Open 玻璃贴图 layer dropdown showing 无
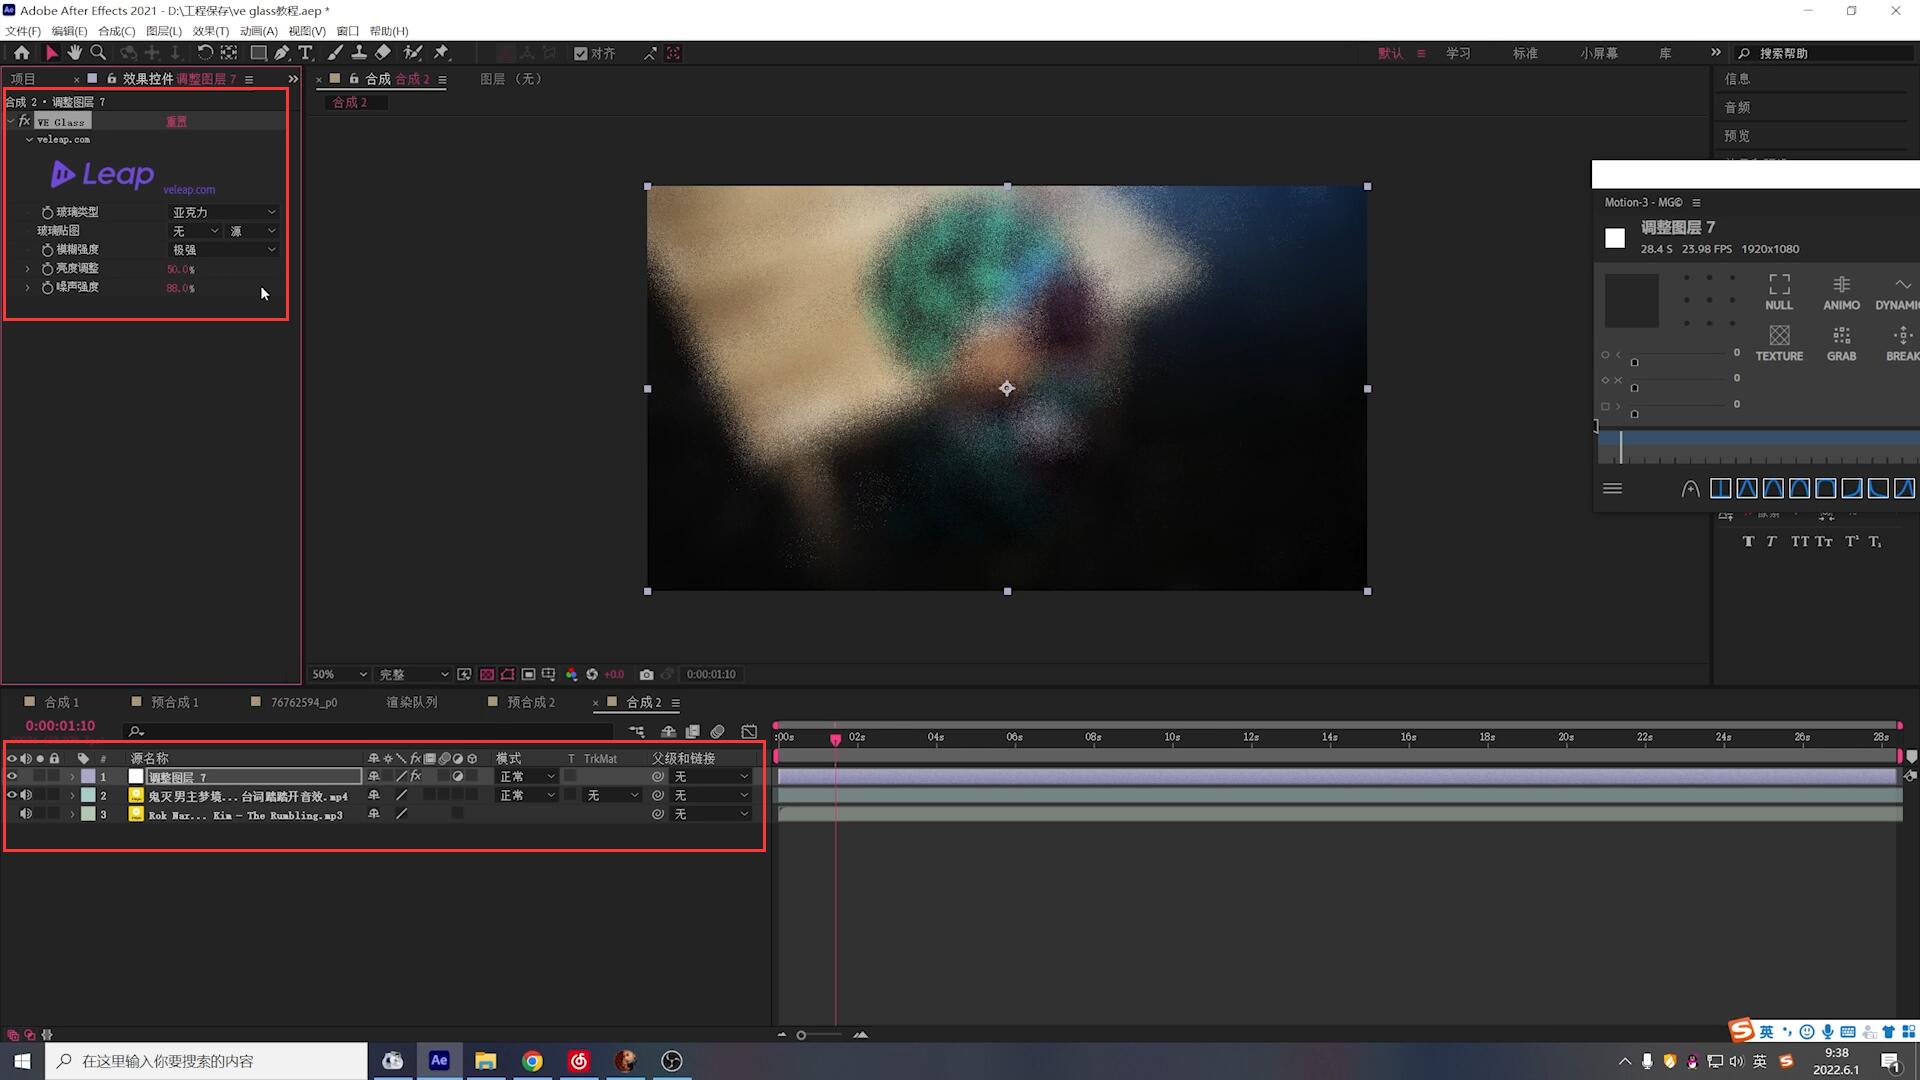The height and width of the screenshot is (1080, 1920). click(195, 232)
